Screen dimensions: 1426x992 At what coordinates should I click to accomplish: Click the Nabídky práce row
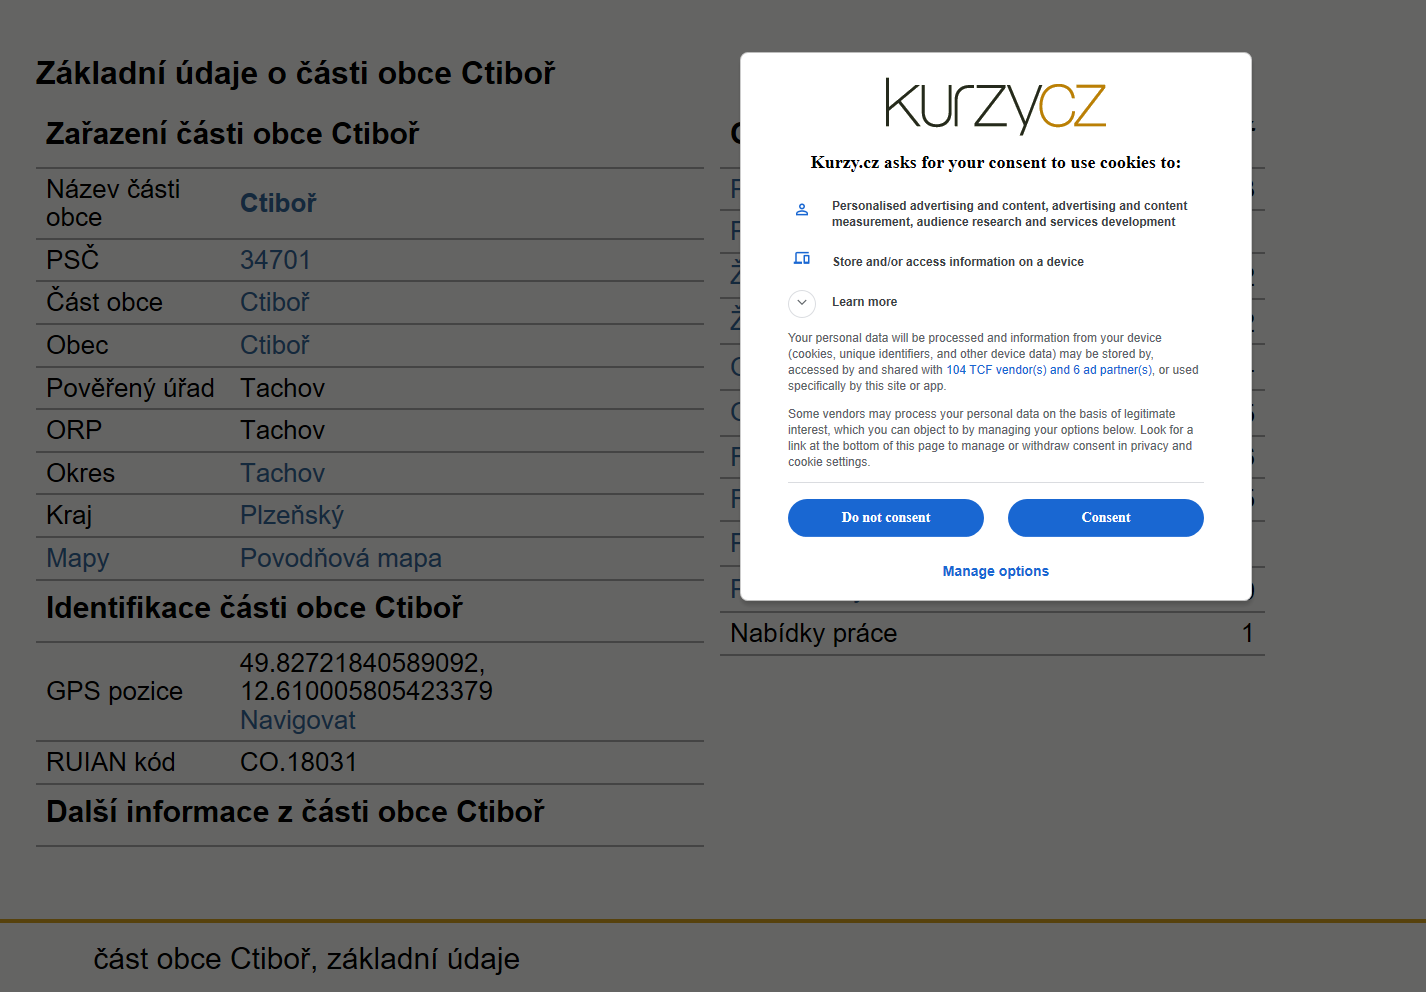tap(992, 633)
